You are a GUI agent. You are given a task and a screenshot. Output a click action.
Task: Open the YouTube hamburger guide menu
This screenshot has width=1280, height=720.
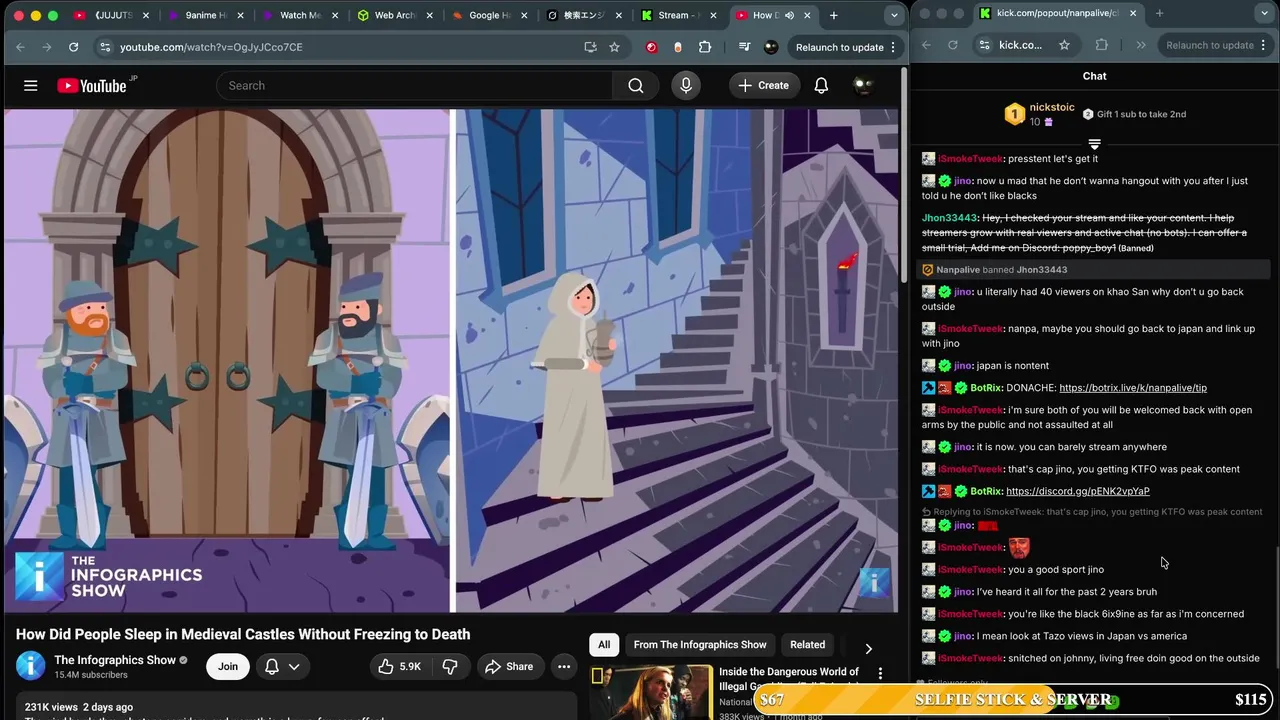(x=31, y=86)
